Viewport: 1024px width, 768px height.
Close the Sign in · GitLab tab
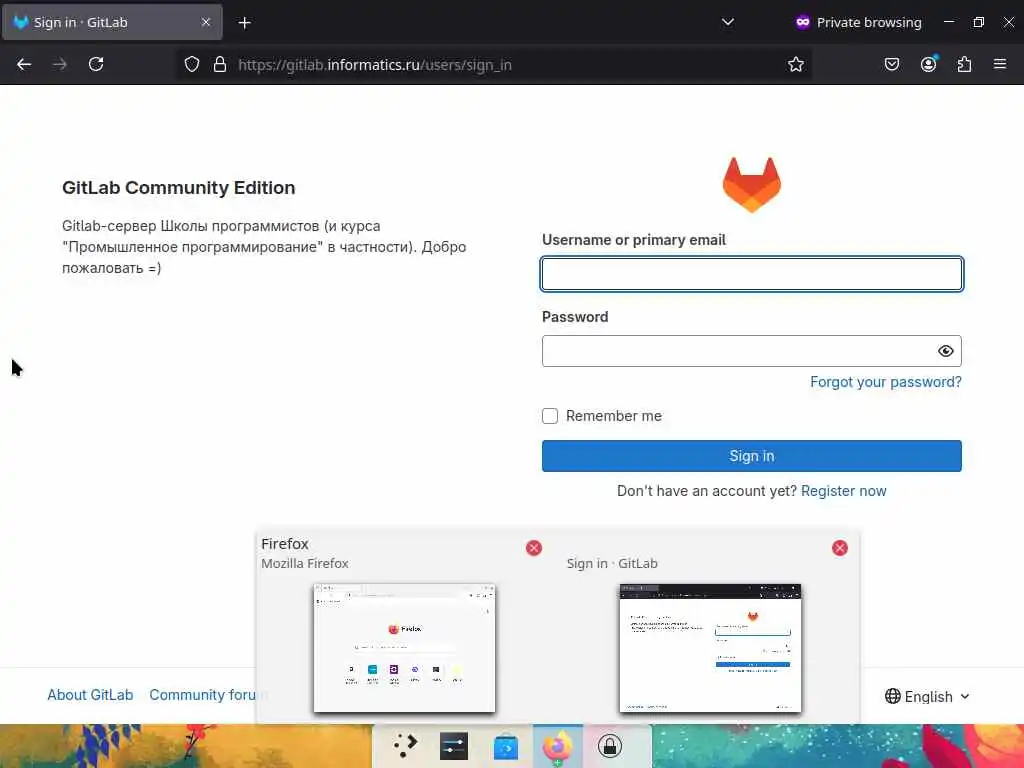coord(206,22)
